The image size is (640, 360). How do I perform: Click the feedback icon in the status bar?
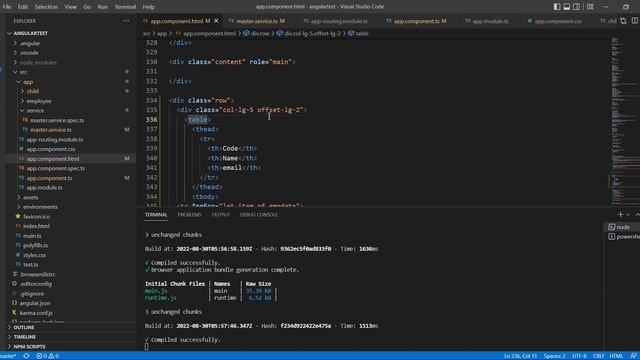[633, 356]
